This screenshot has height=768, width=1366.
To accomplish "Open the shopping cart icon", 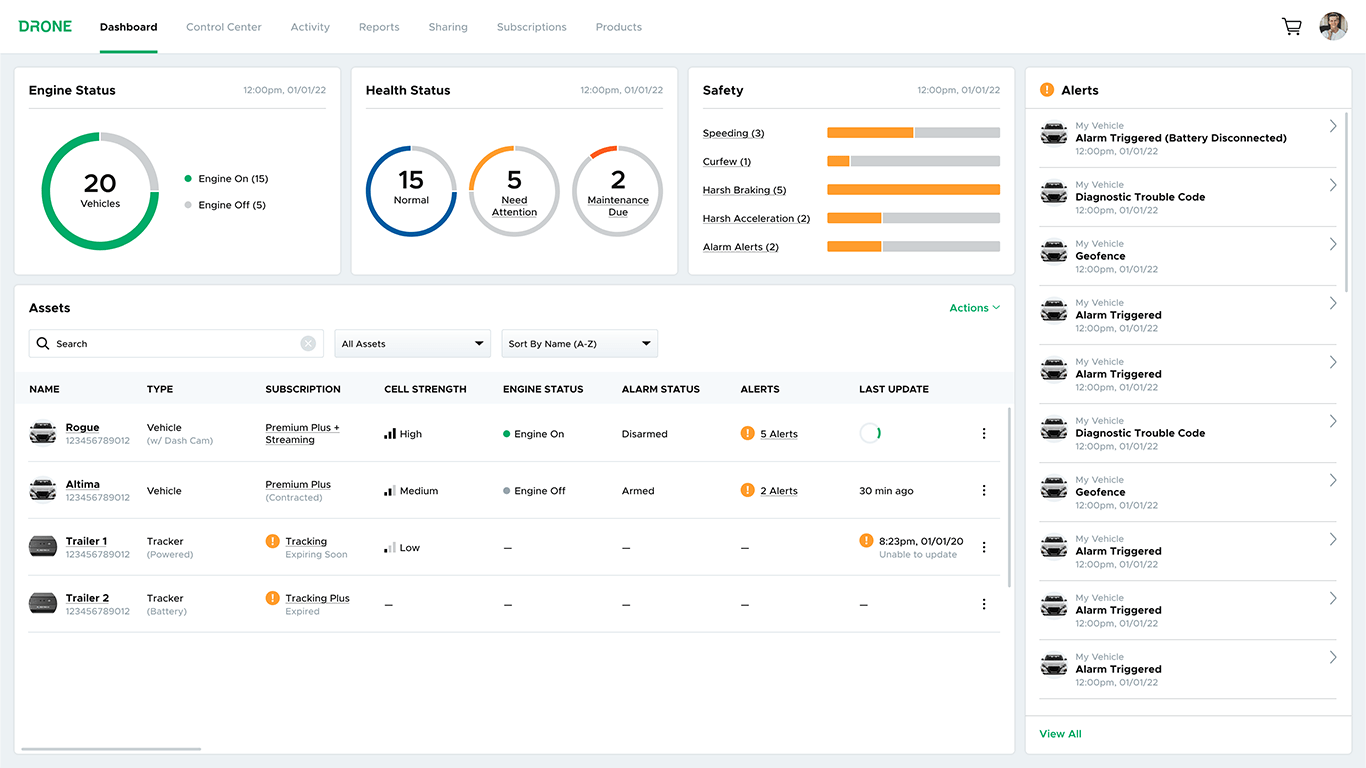I will click(1291, 26).
